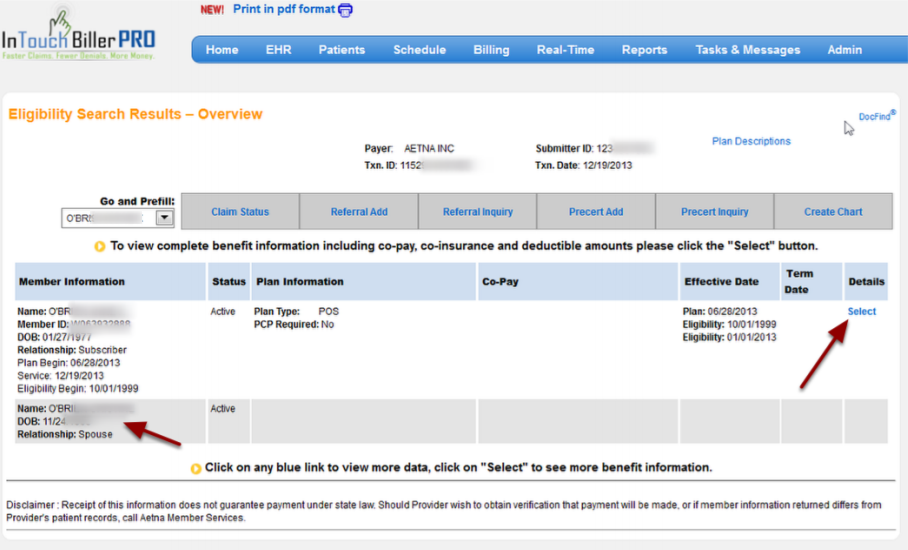Open the Schedule menu
Image resolution: width=908 pixels, height=550 pixels.
[x=419, y=50]
